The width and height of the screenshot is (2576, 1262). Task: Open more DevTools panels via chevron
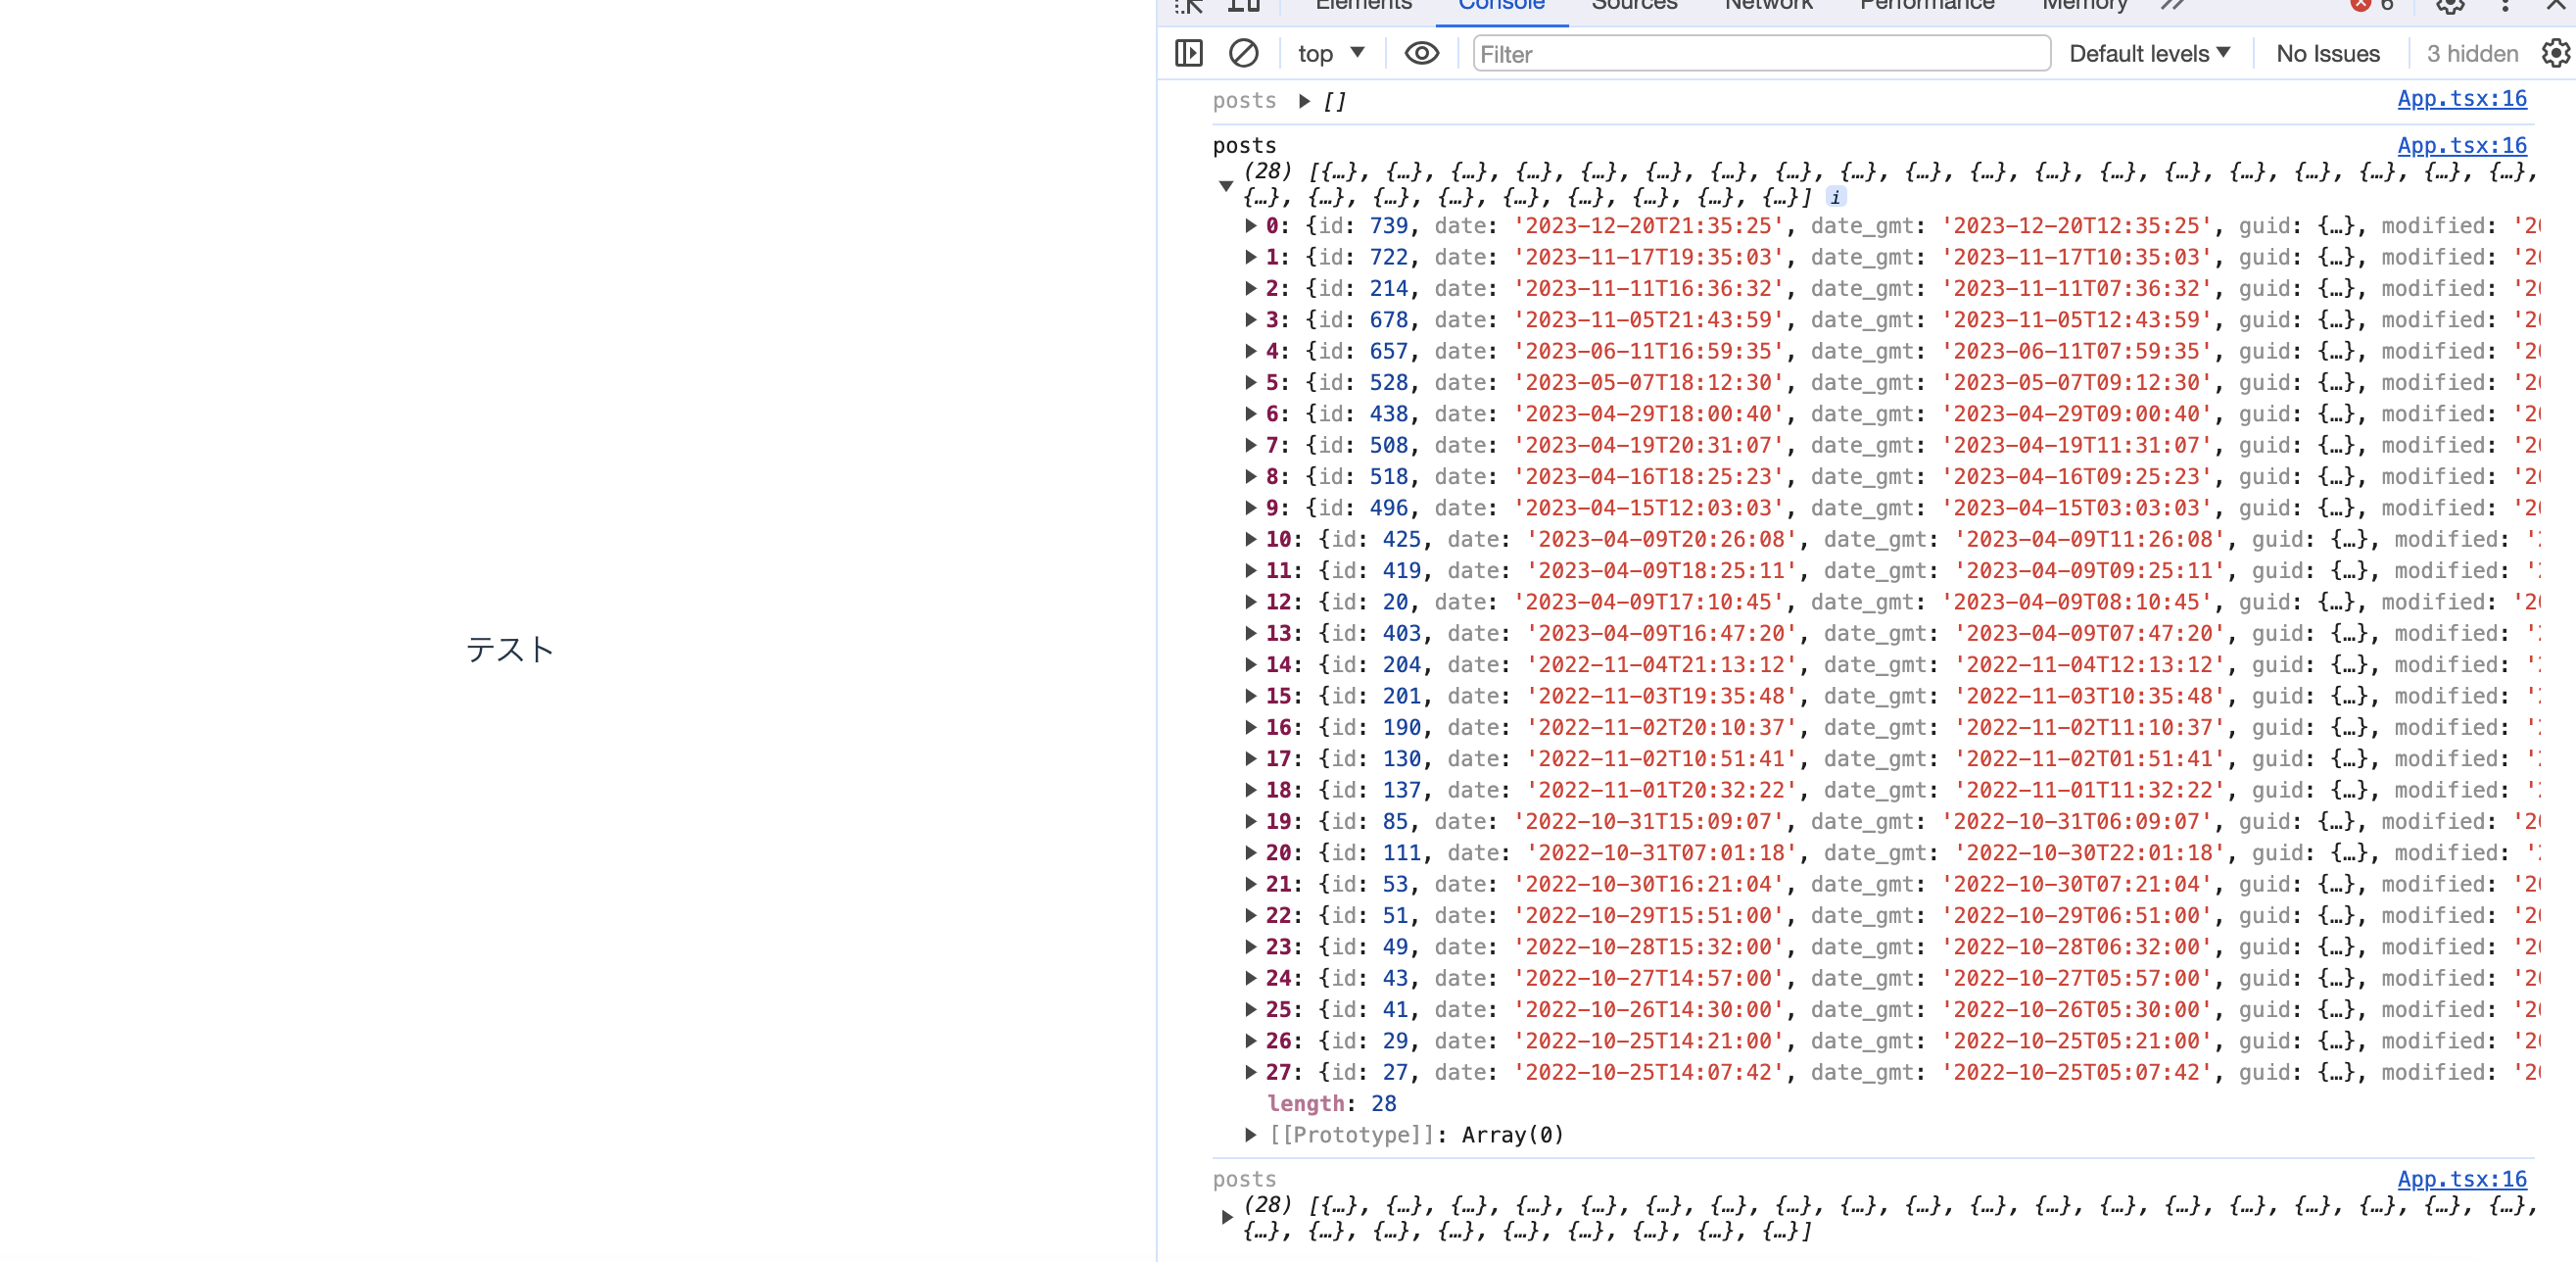click(2172, 7)
